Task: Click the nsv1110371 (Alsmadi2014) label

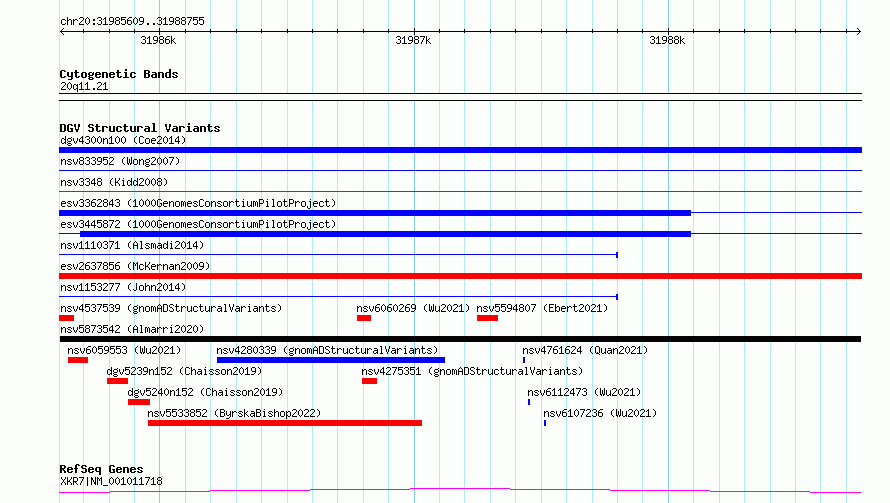Action: pyautogui.click(x=132, y=245)
